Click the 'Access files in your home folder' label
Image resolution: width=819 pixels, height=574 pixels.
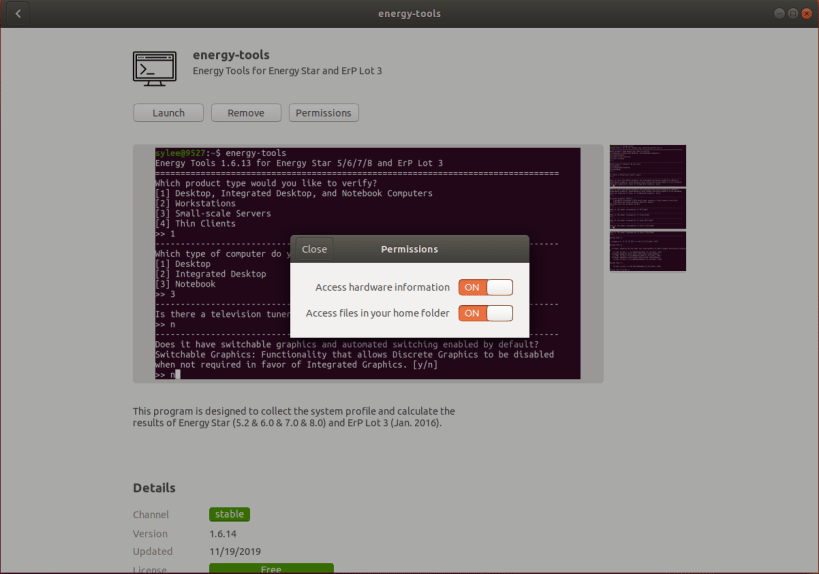pos(378,313)
